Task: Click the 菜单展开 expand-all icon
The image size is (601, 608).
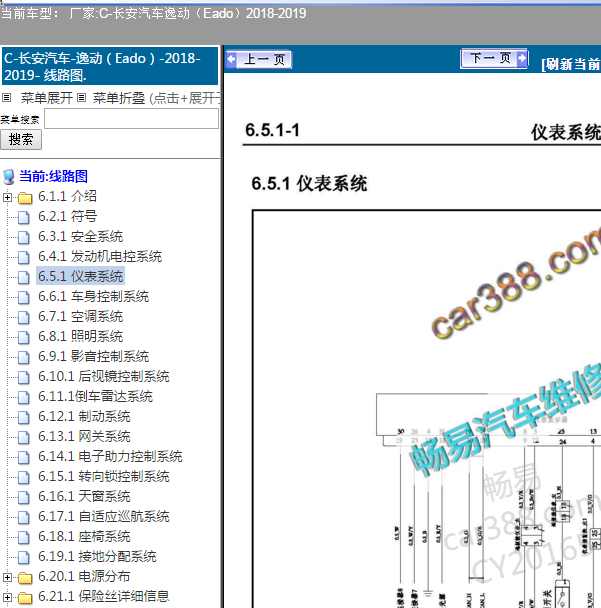Action: pos(7,97)
